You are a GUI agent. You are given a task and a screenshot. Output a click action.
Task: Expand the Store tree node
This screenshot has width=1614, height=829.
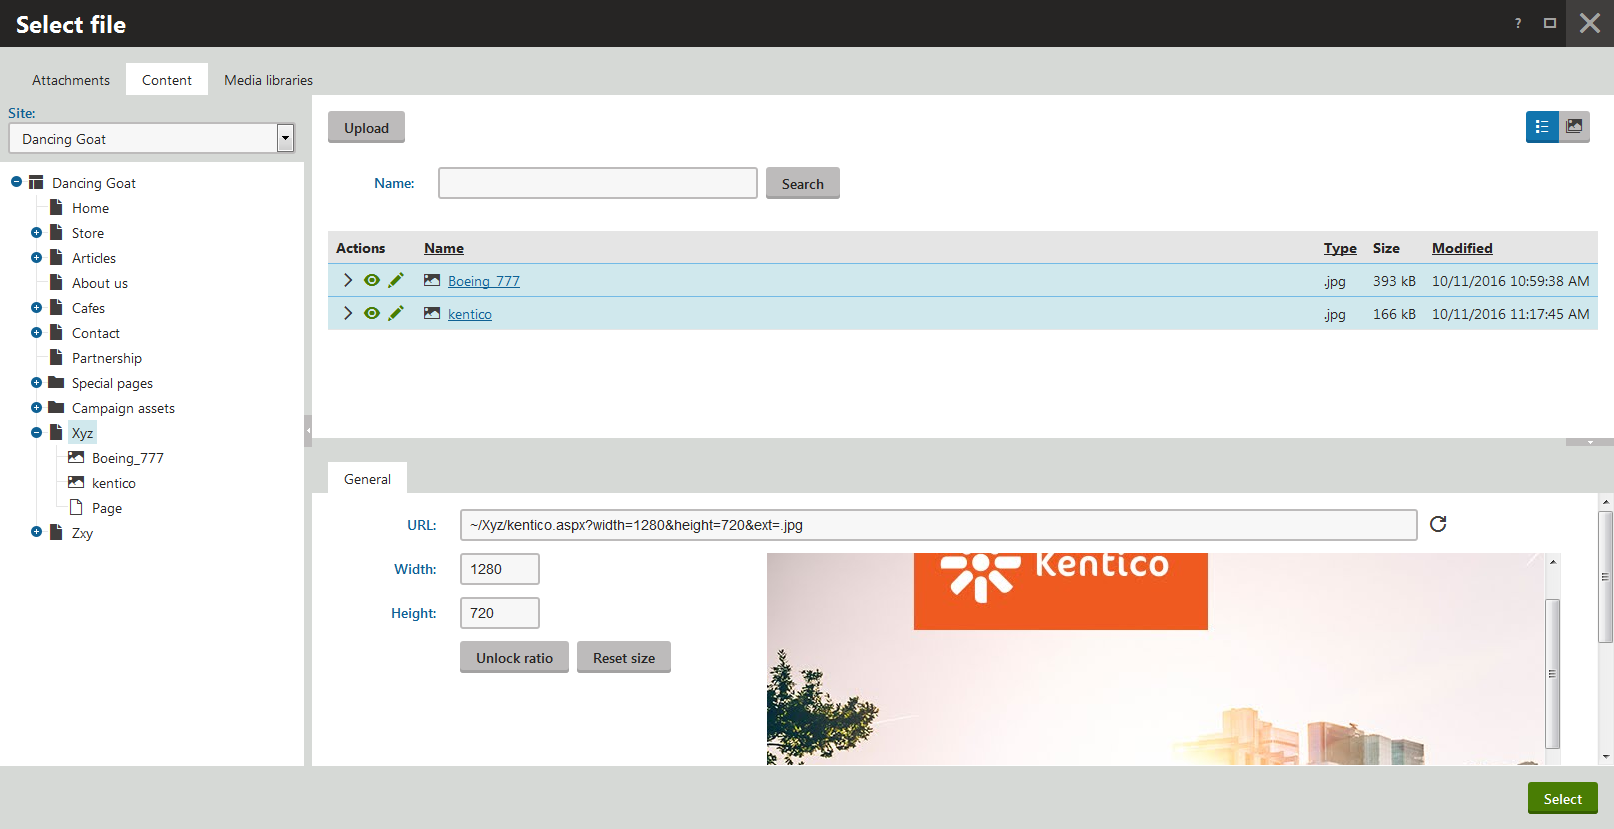point(36,232)
